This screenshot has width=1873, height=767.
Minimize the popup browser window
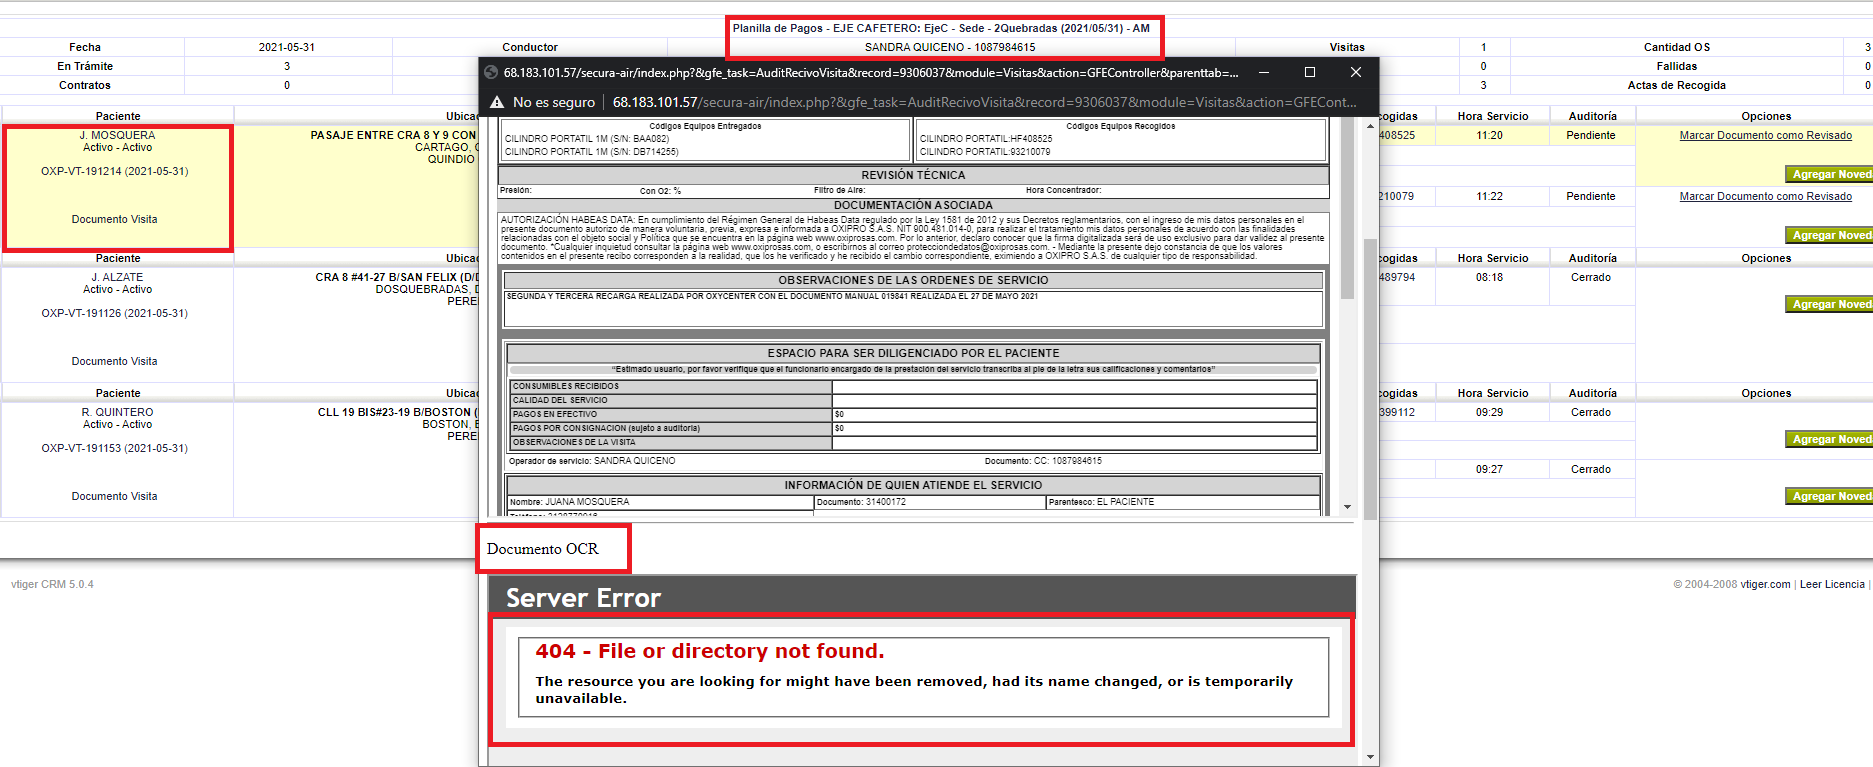coord(1264,72)
